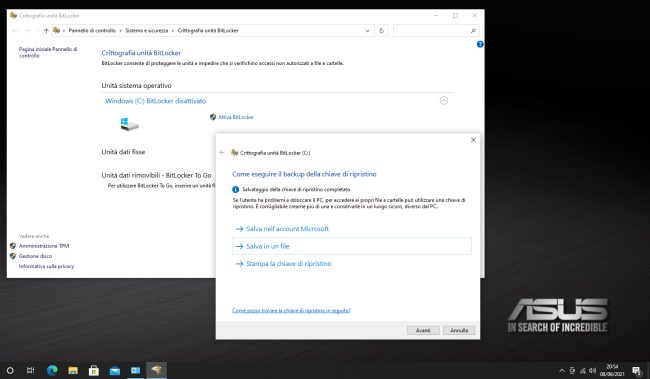Click Attiva BitLocker link
The image size is (650, 379).
coord(235,117)
